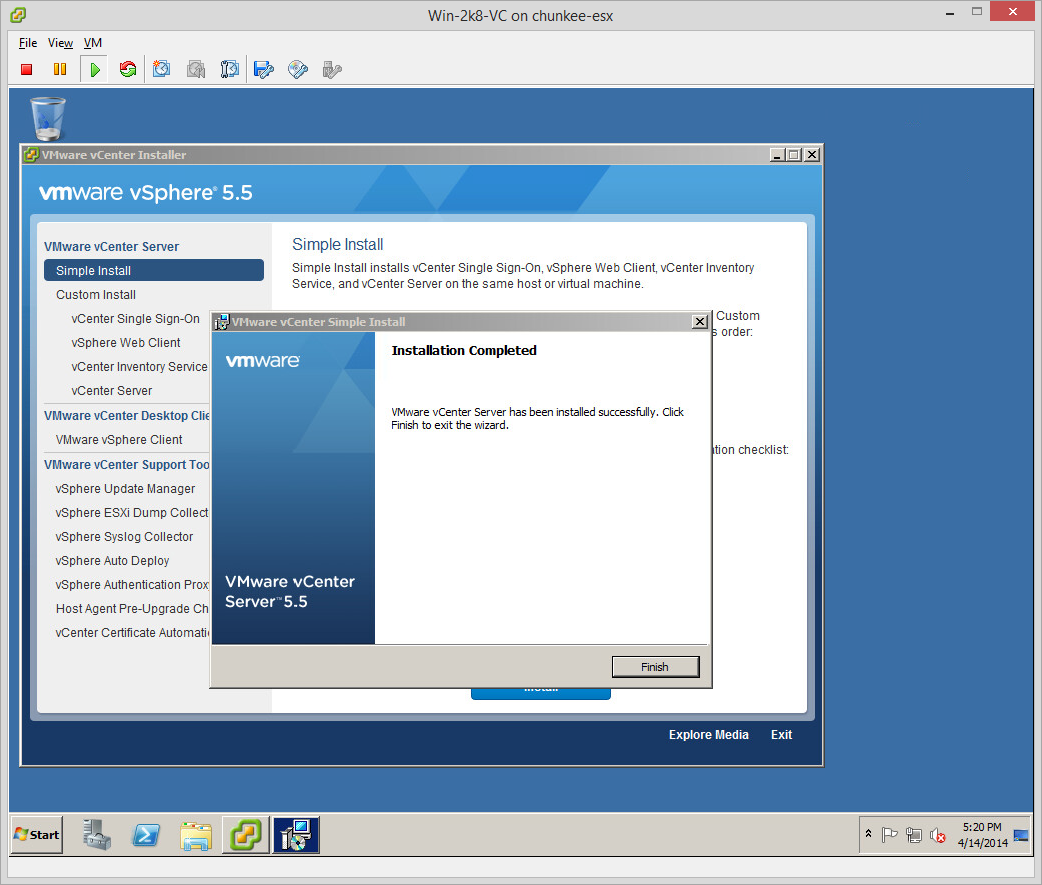Open the File menu
This screenshot has width=1042, height=885.
coord(28,43)
